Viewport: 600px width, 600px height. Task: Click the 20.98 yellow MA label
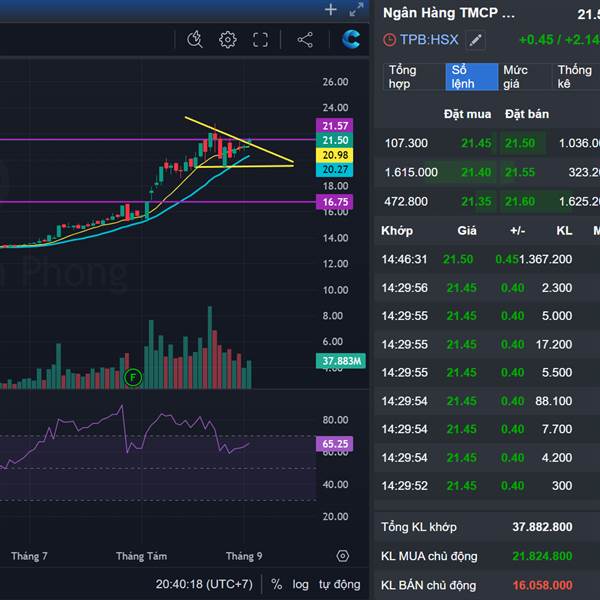(x=335, y=155)
